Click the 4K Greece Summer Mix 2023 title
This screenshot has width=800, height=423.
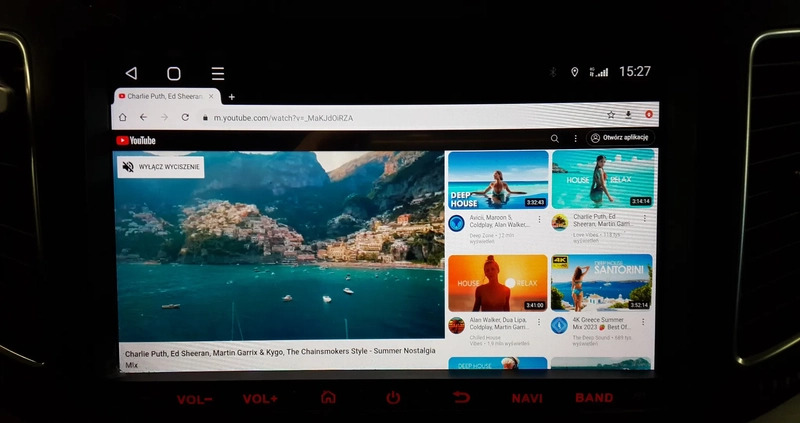click(x=602, y=324)
